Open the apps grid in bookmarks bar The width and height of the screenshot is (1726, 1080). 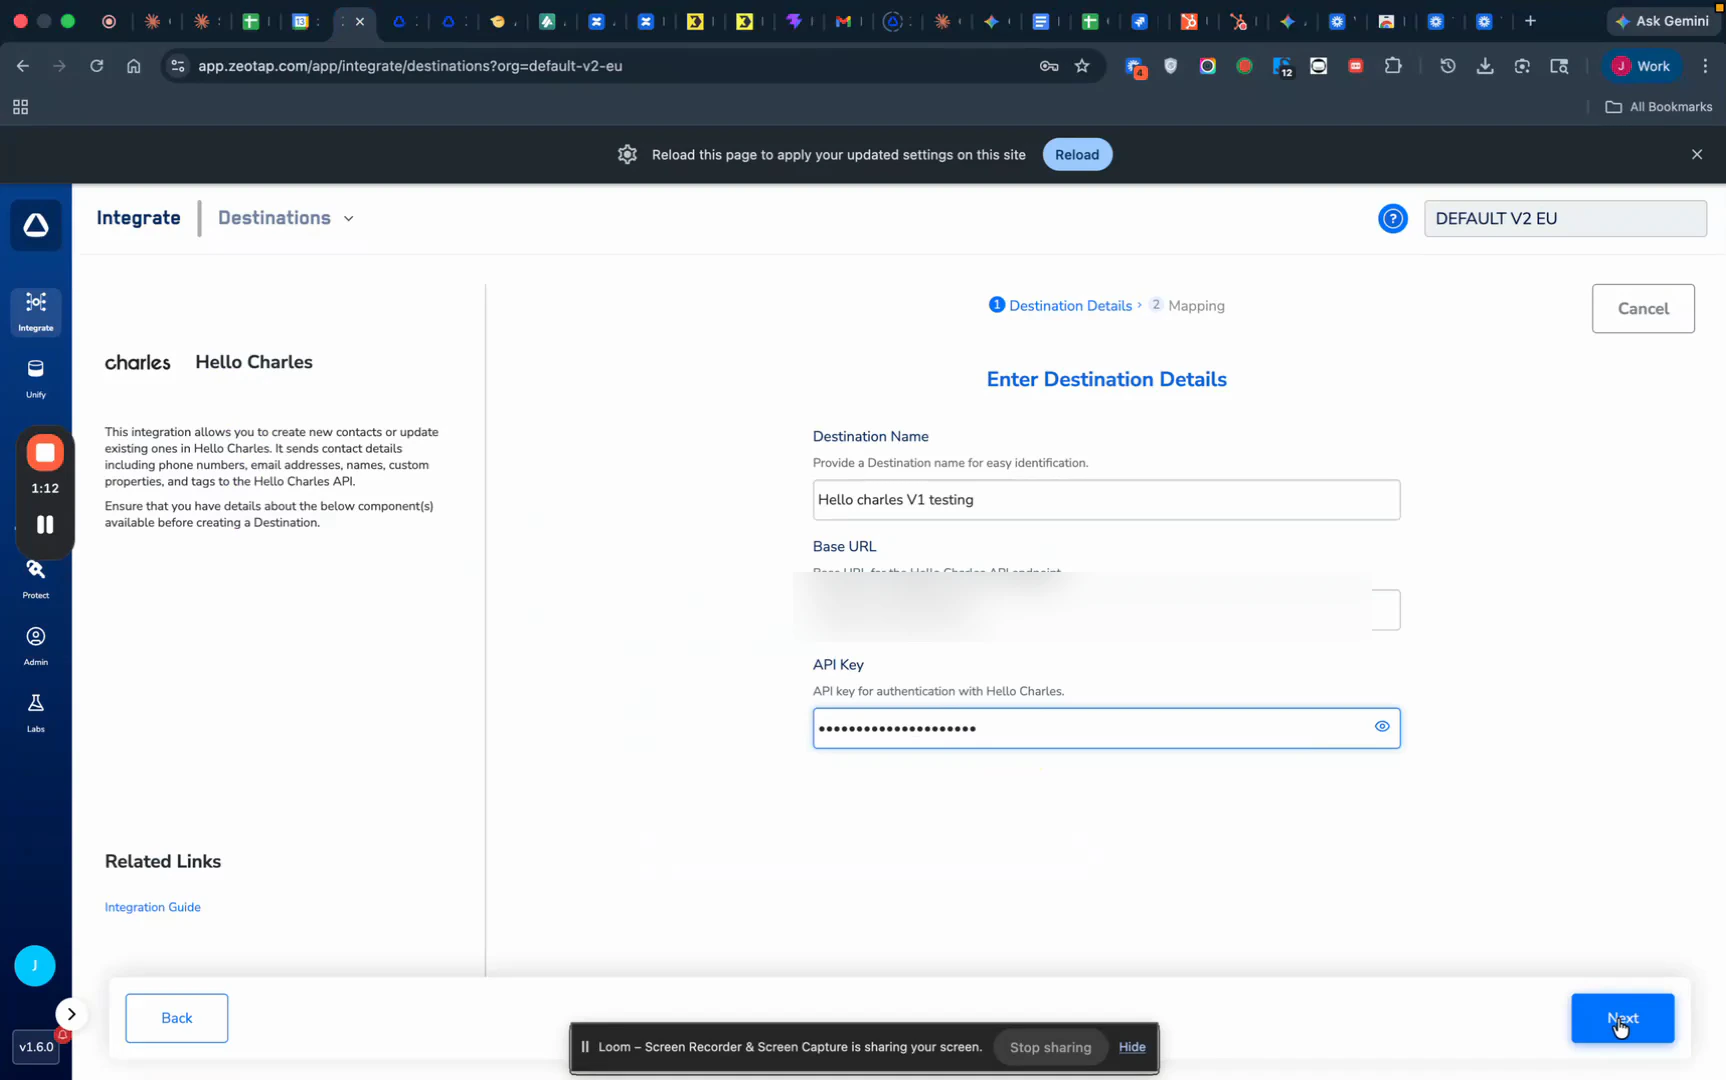click(20, 107)
